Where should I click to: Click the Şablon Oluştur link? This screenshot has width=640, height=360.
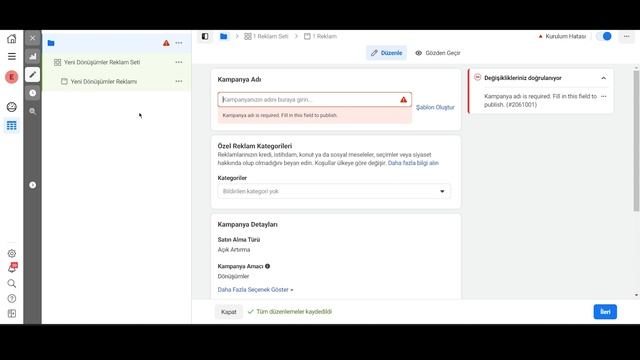click(x=435, y=107)
